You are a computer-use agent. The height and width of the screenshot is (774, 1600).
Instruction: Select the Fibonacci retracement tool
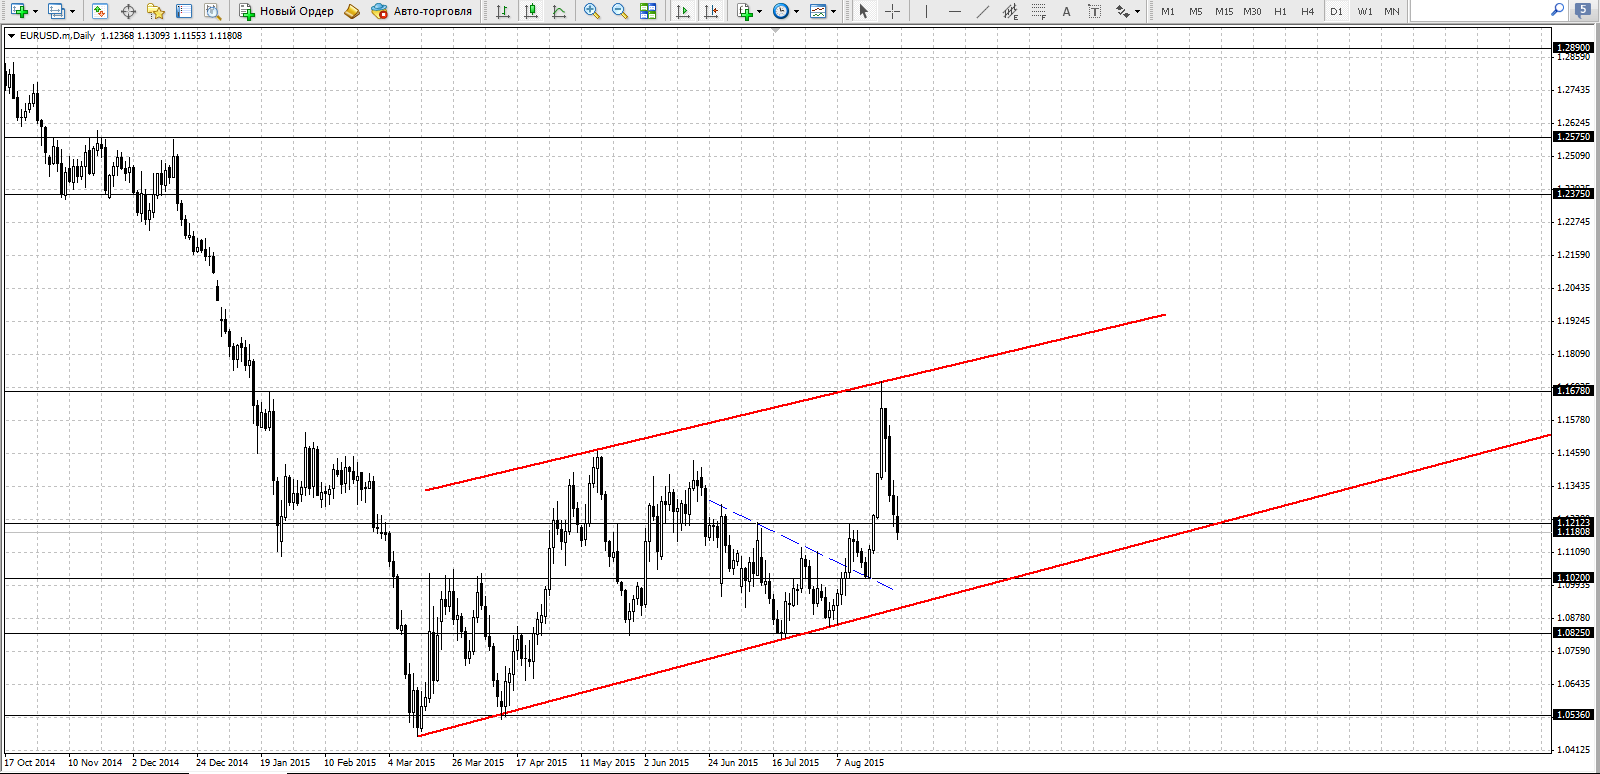[x=1039, y=11]
